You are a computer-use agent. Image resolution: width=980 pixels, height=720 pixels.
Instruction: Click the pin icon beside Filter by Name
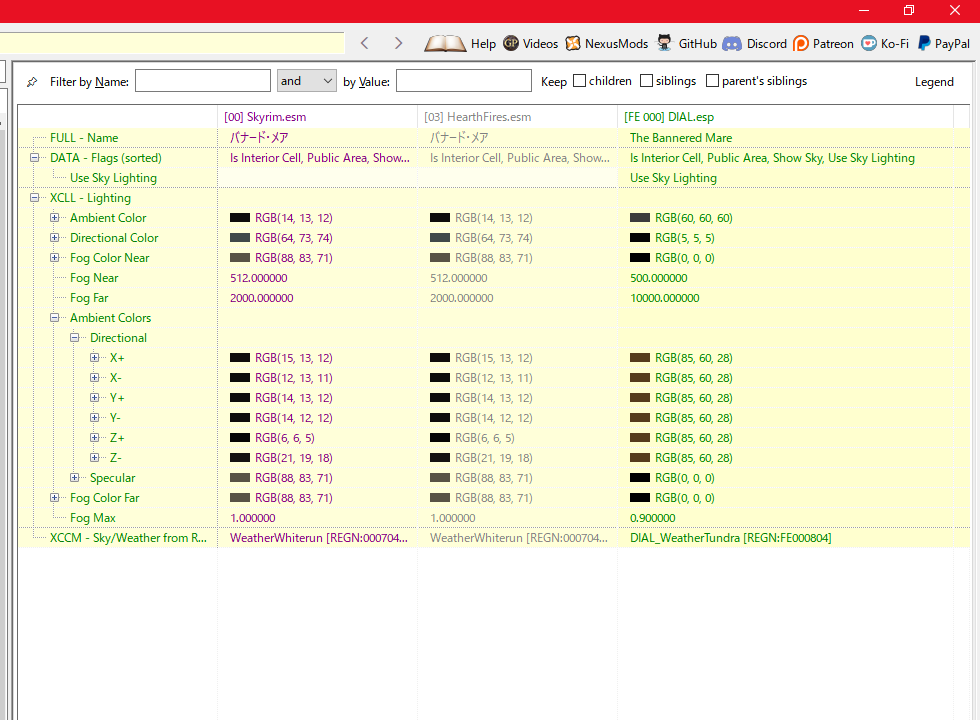(32, 82)
